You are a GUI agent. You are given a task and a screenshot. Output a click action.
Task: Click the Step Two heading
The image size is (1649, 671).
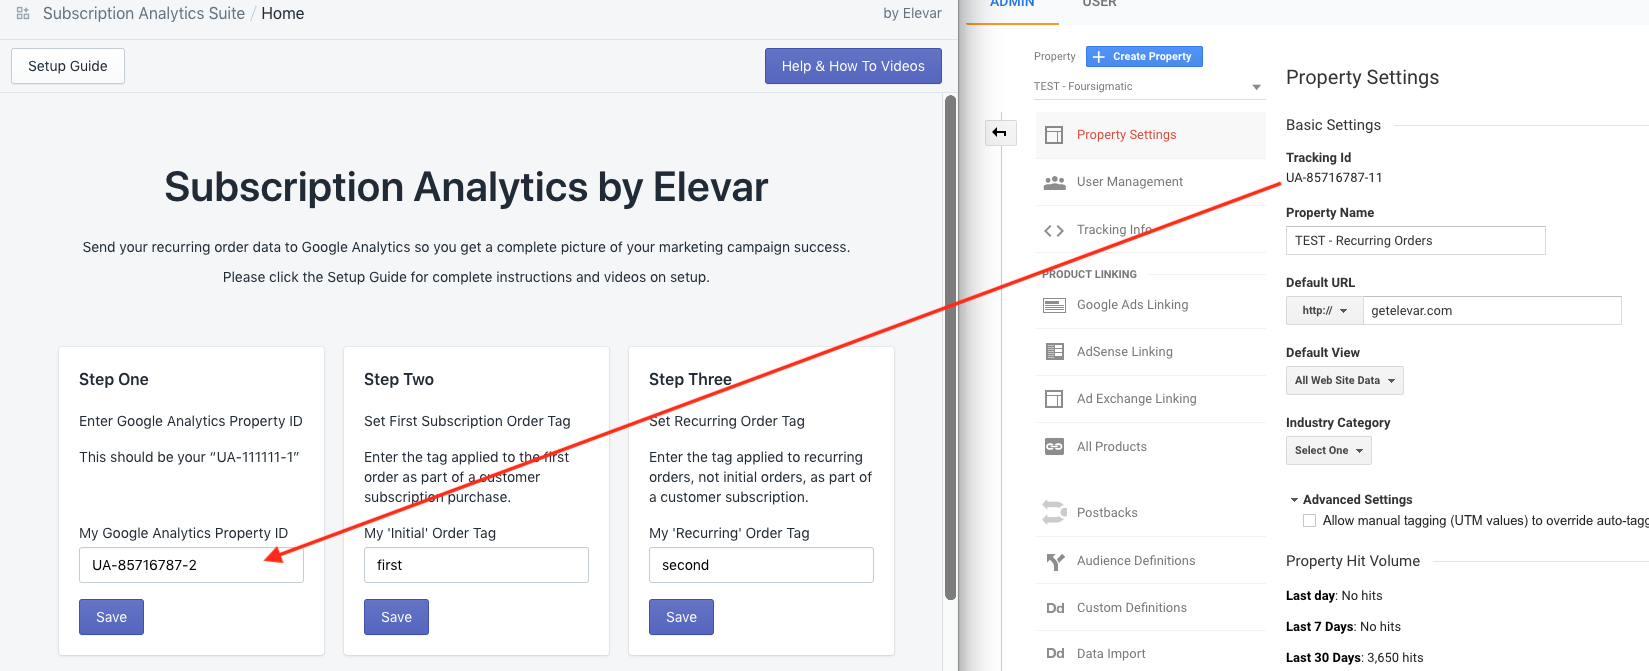point(399,380)
